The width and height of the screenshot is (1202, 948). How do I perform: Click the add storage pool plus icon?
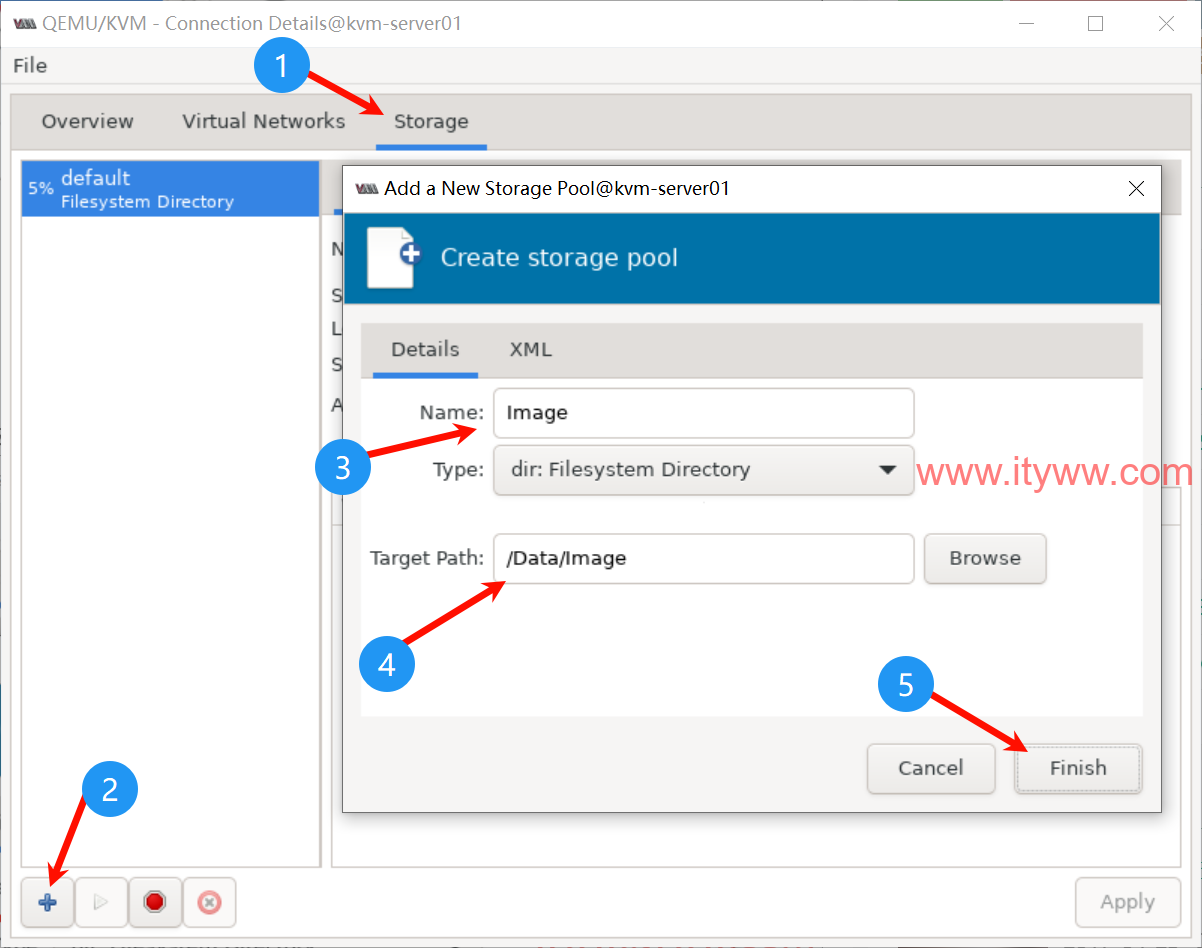coord(47,902)
